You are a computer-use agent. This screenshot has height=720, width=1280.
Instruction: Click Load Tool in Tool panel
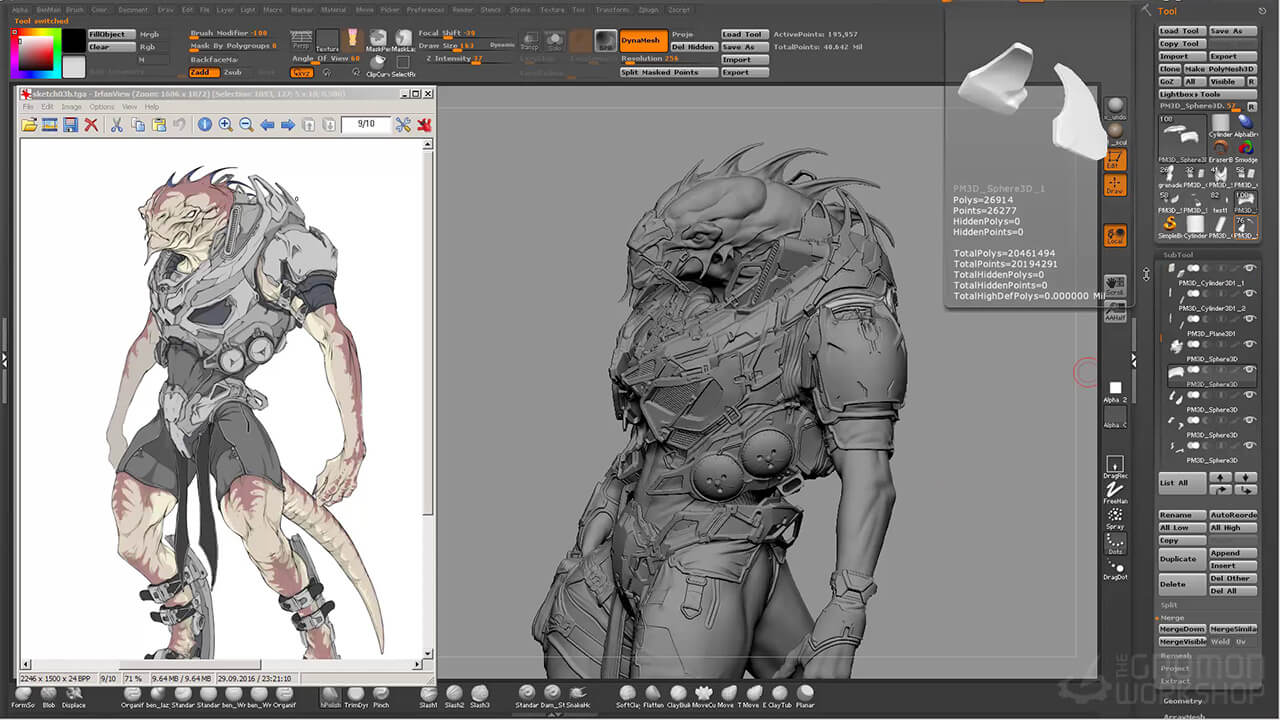pyautogui.click(x=1181, y=31)
